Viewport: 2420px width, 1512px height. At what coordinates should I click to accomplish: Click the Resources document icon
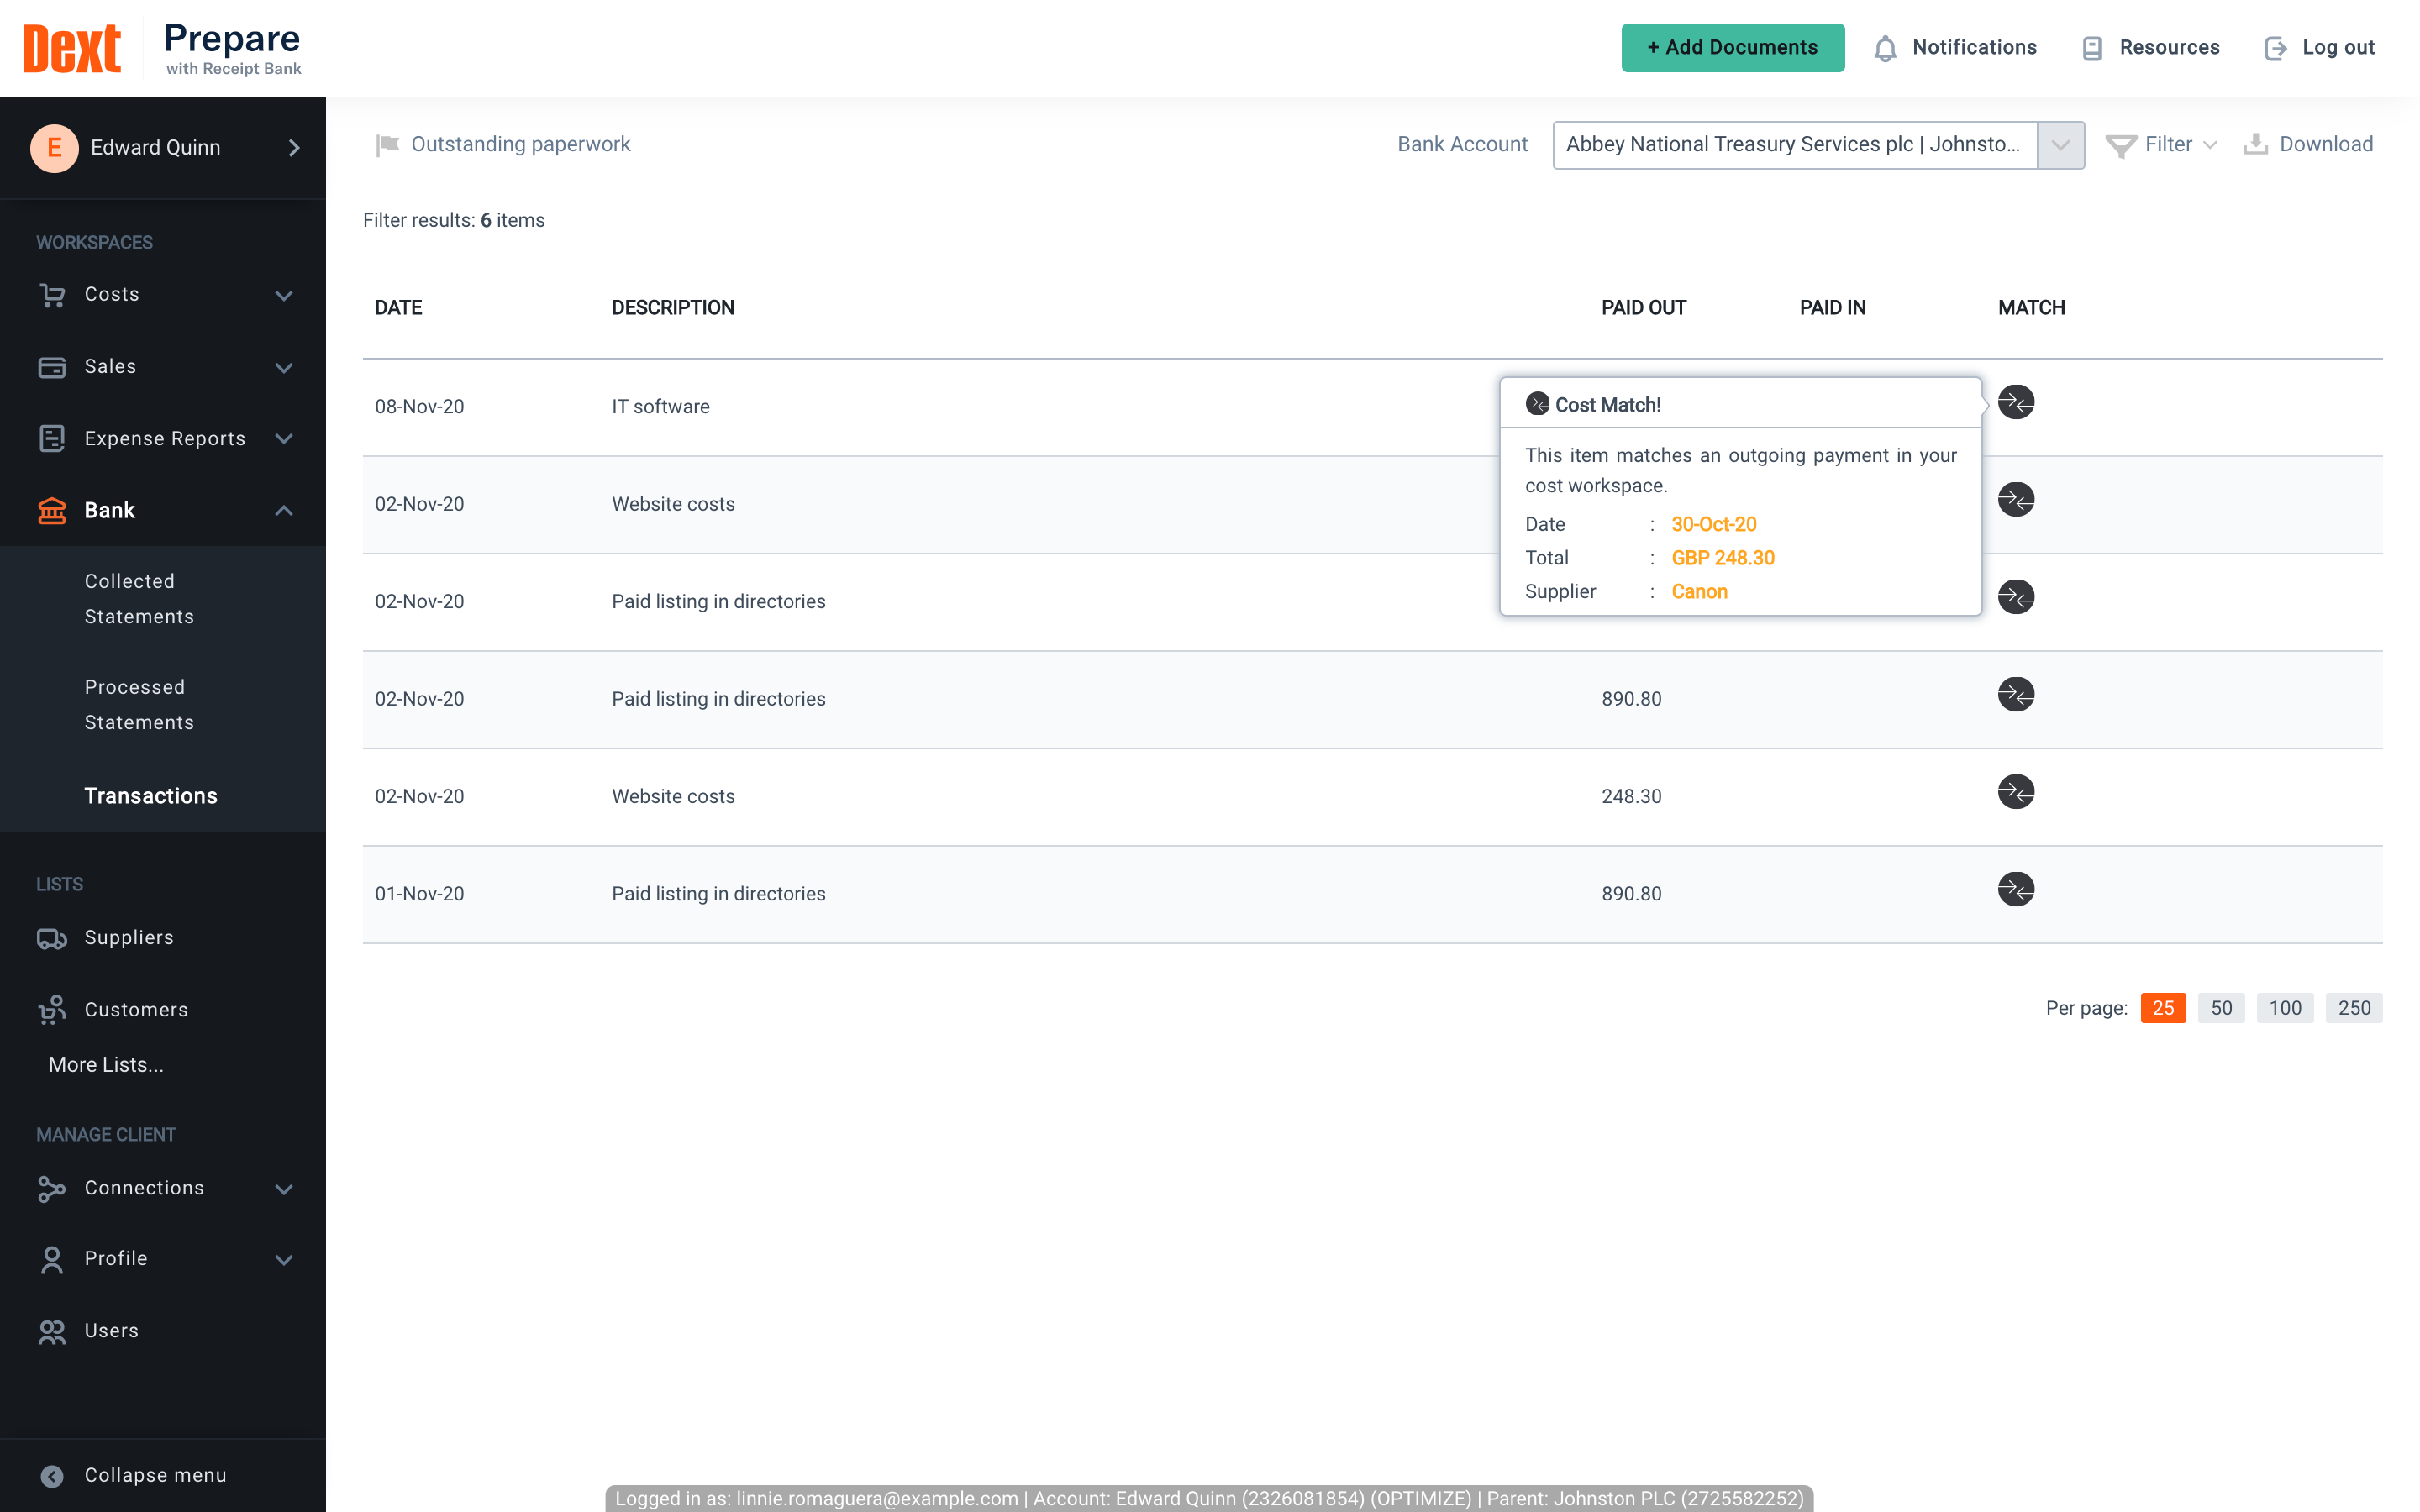tap(2092, 47)
